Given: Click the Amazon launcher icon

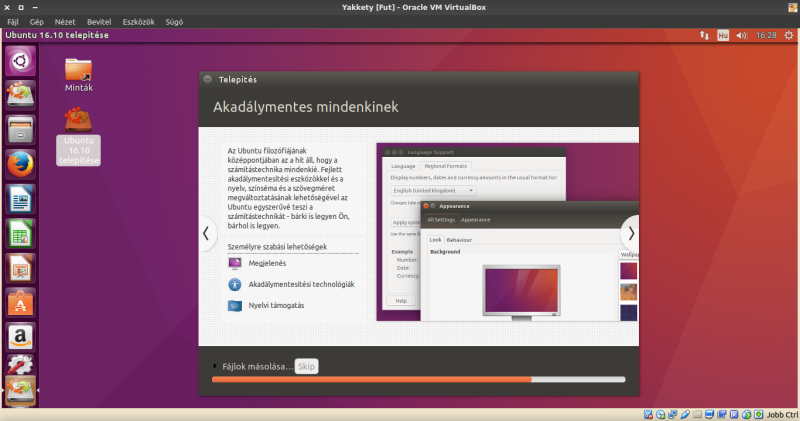Looking at the screenshot, I should (x=21, y=336).
